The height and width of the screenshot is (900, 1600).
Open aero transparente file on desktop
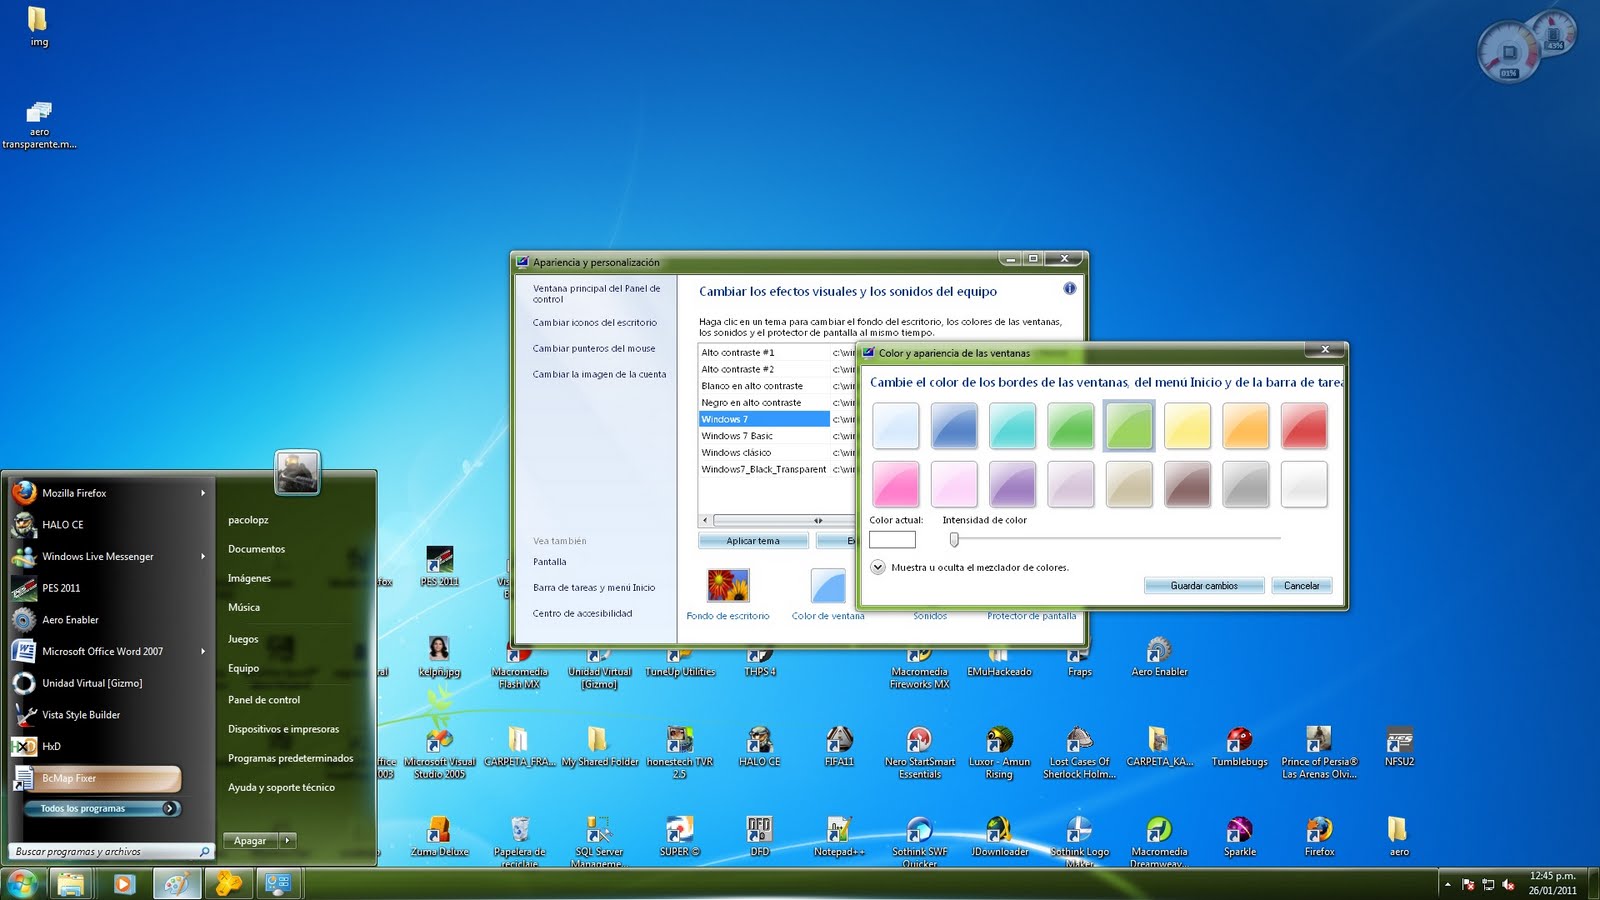coord(39,125)
